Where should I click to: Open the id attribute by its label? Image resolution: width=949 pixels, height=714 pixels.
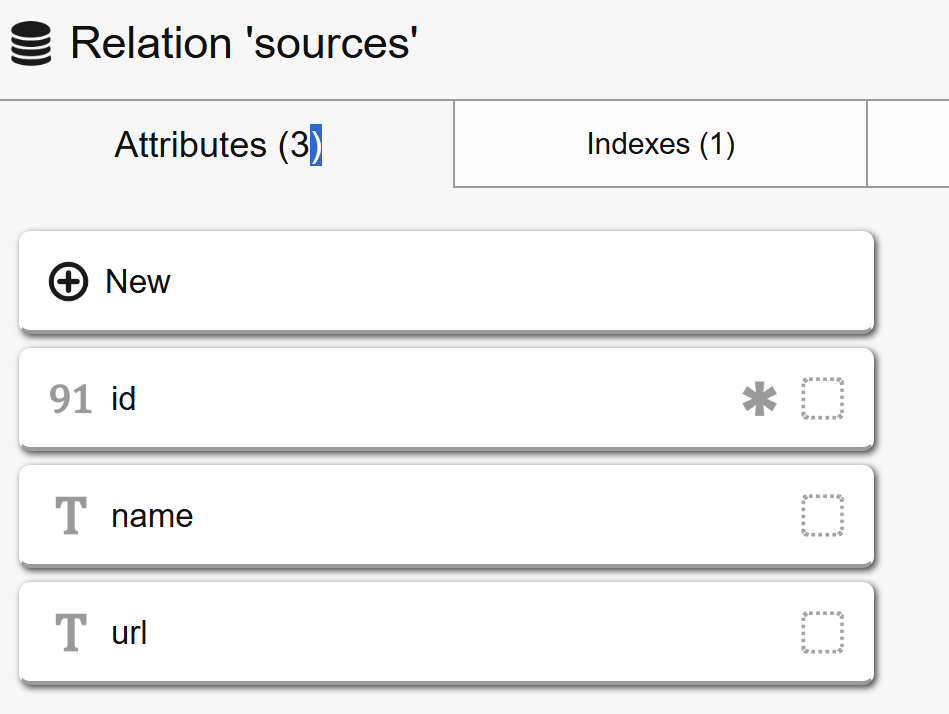point(124,399)
